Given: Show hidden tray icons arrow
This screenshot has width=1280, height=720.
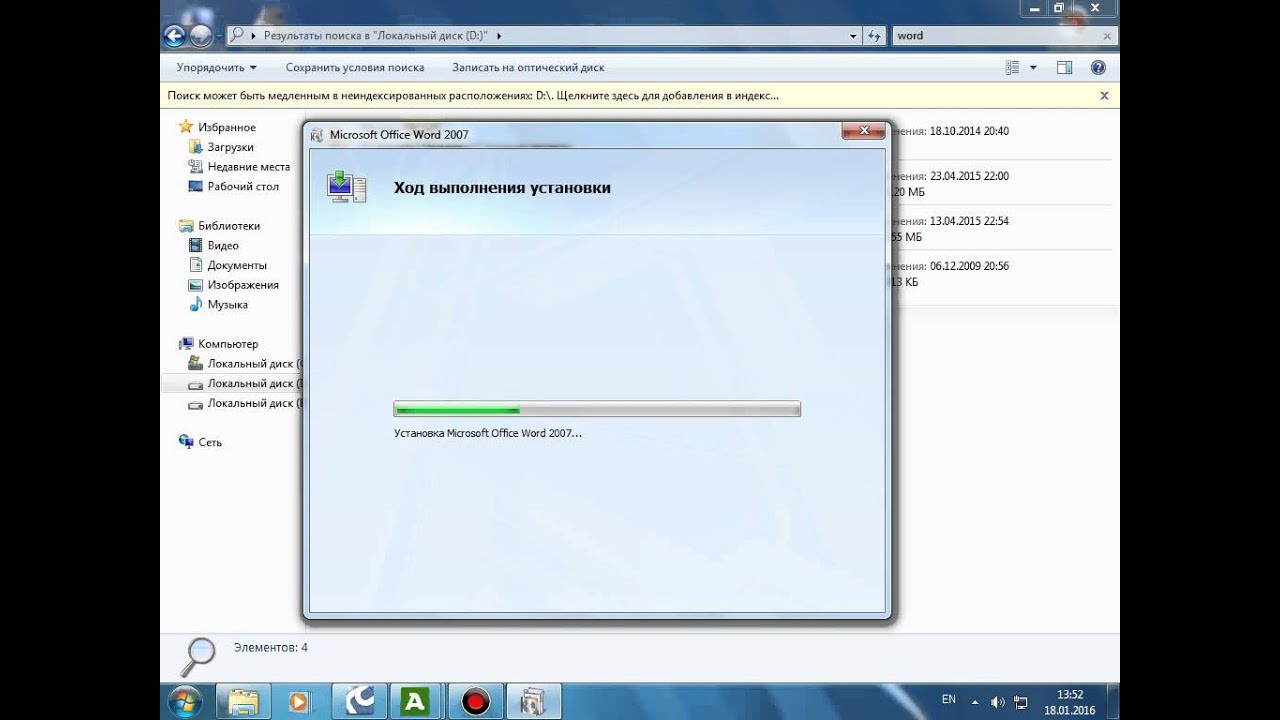Looking at the screenshot, I should [x=974, y=701].
